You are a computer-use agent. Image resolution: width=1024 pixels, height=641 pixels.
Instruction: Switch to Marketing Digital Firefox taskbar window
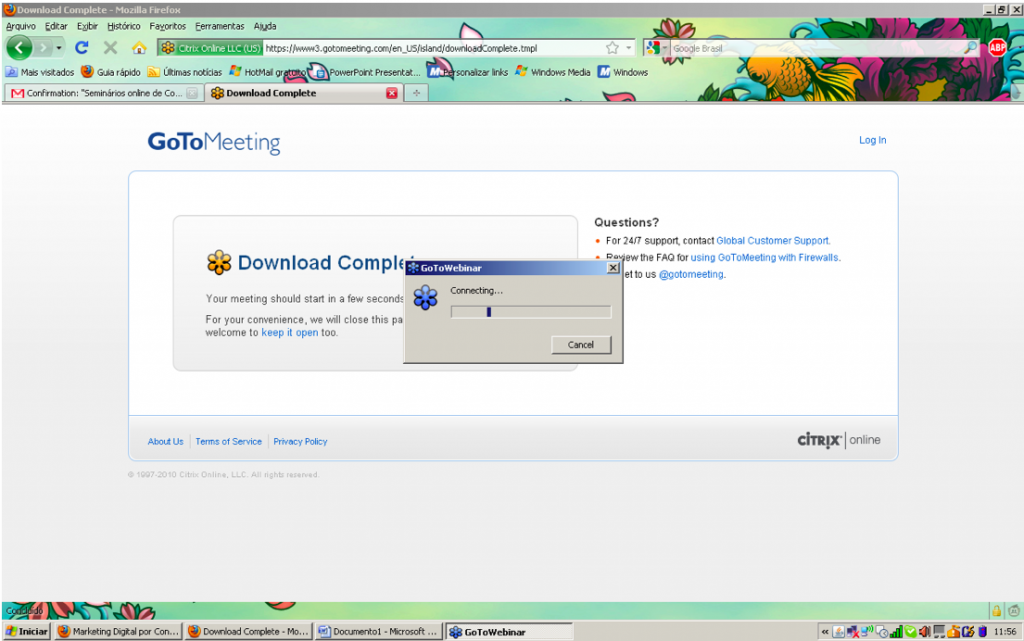click(118, 631)
